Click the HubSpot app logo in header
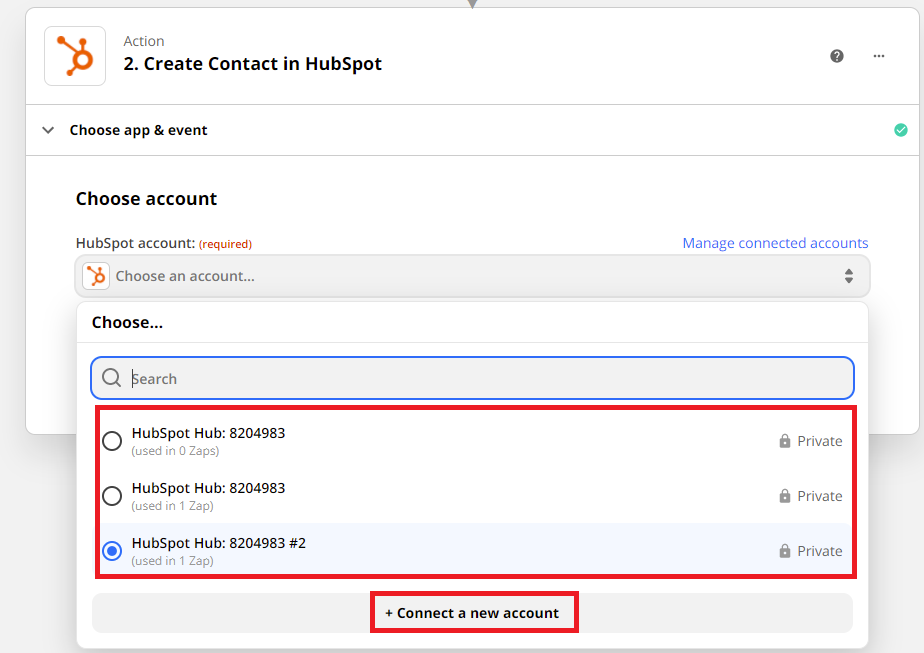Image resolution: width=924 pixels, height=653 pixels. 75,56
